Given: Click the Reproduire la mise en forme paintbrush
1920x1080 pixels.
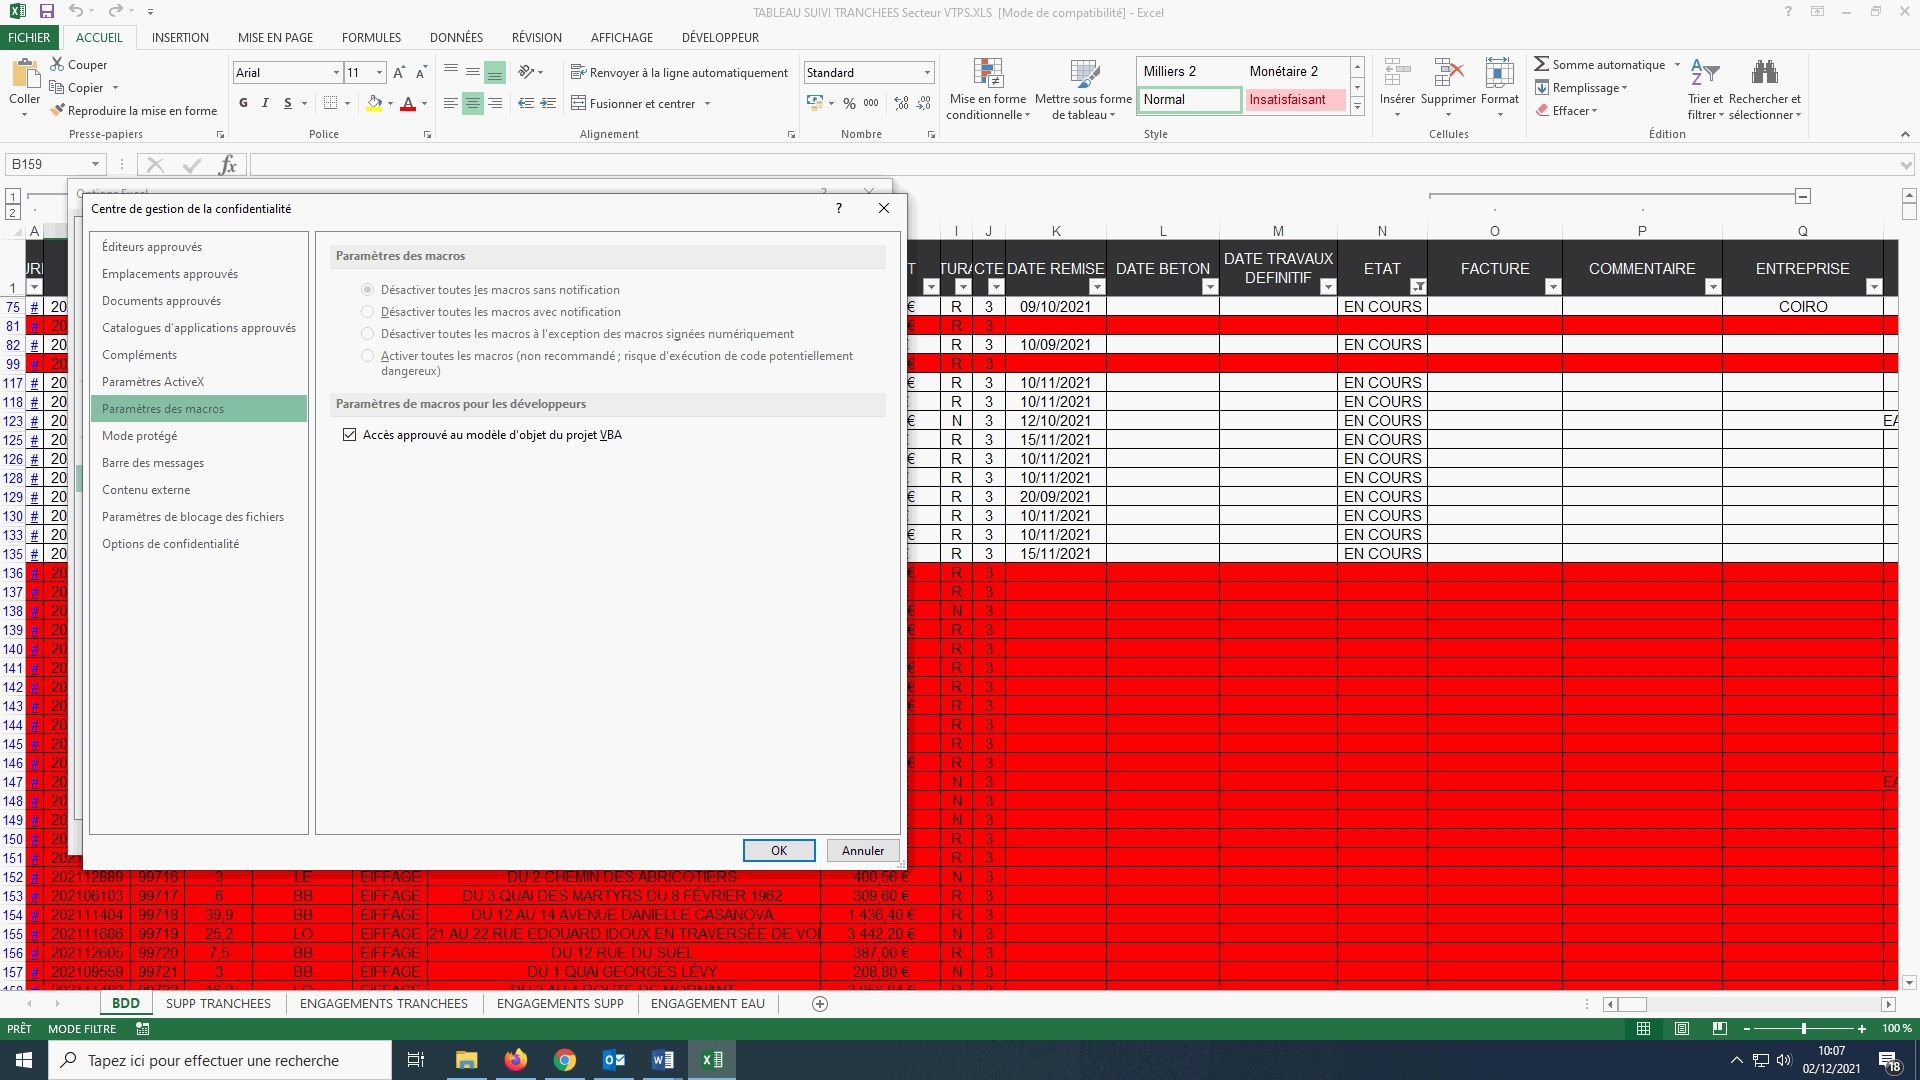Looking at the screenshot, I should 58,111.
